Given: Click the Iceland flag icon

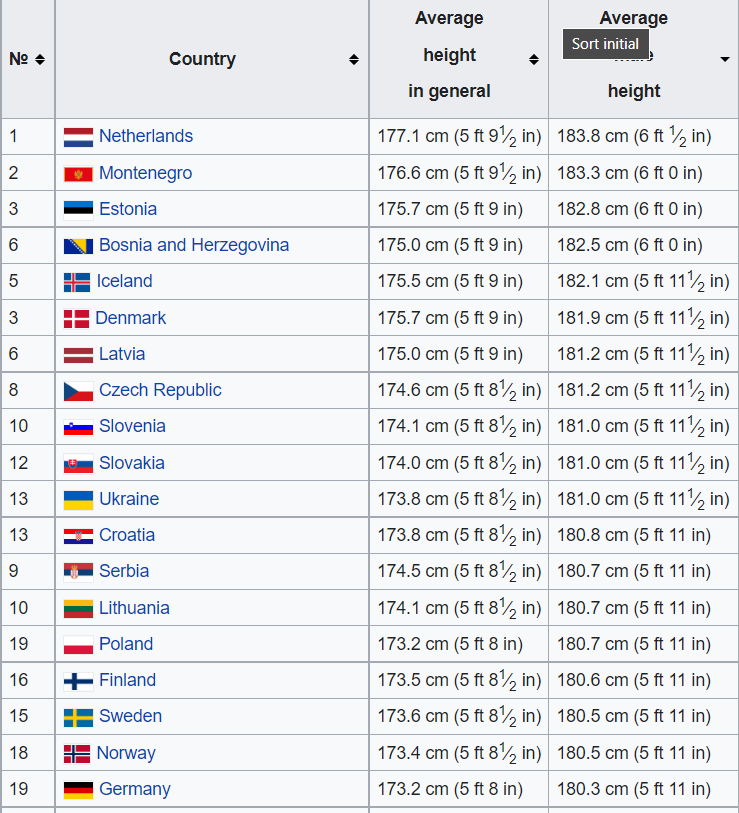Looking at the screenshot, I should (77, 282).
